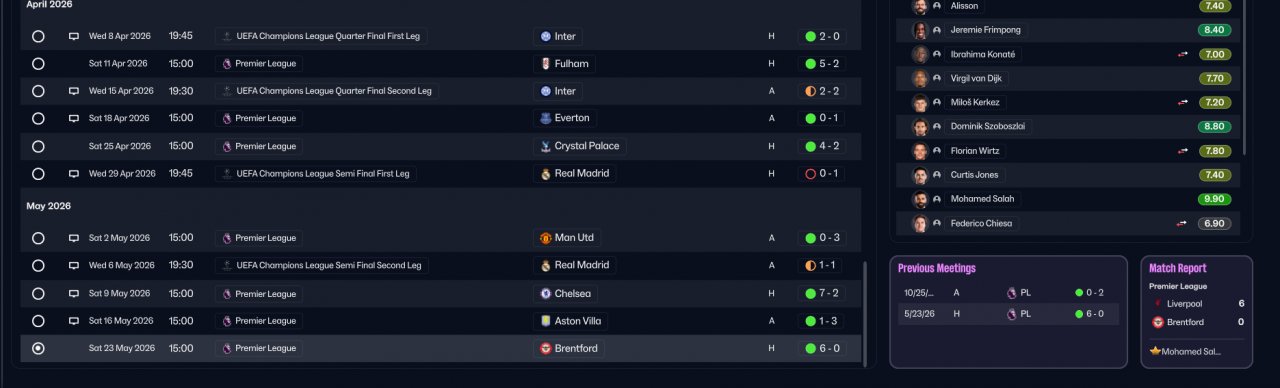
Task: Click the Real Madrid badge on 29 Apr
Action: 545,174
